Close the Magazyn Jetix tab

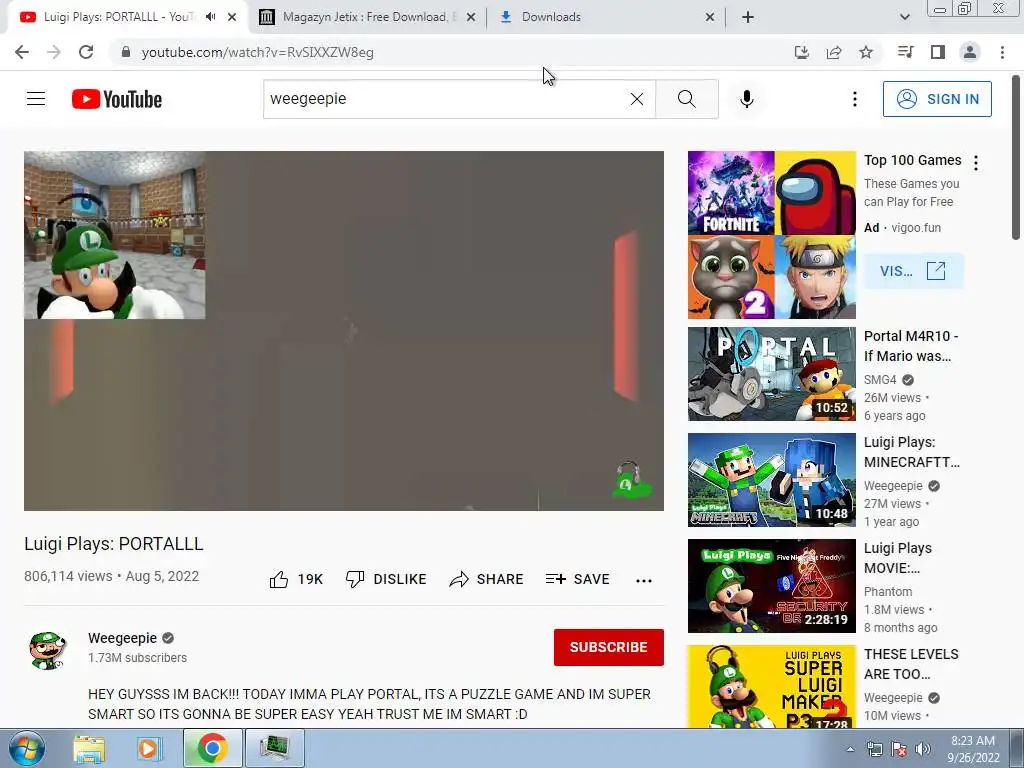tap(471, 17)
